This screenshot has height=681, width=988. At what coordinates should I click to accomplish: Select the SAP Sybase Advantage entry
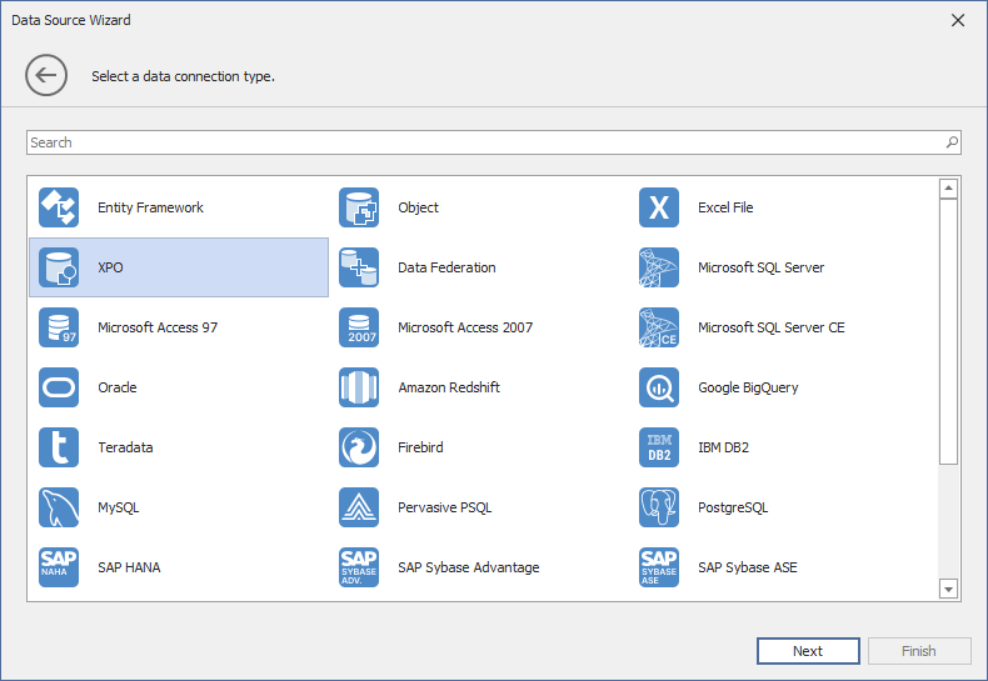[468, 568]
